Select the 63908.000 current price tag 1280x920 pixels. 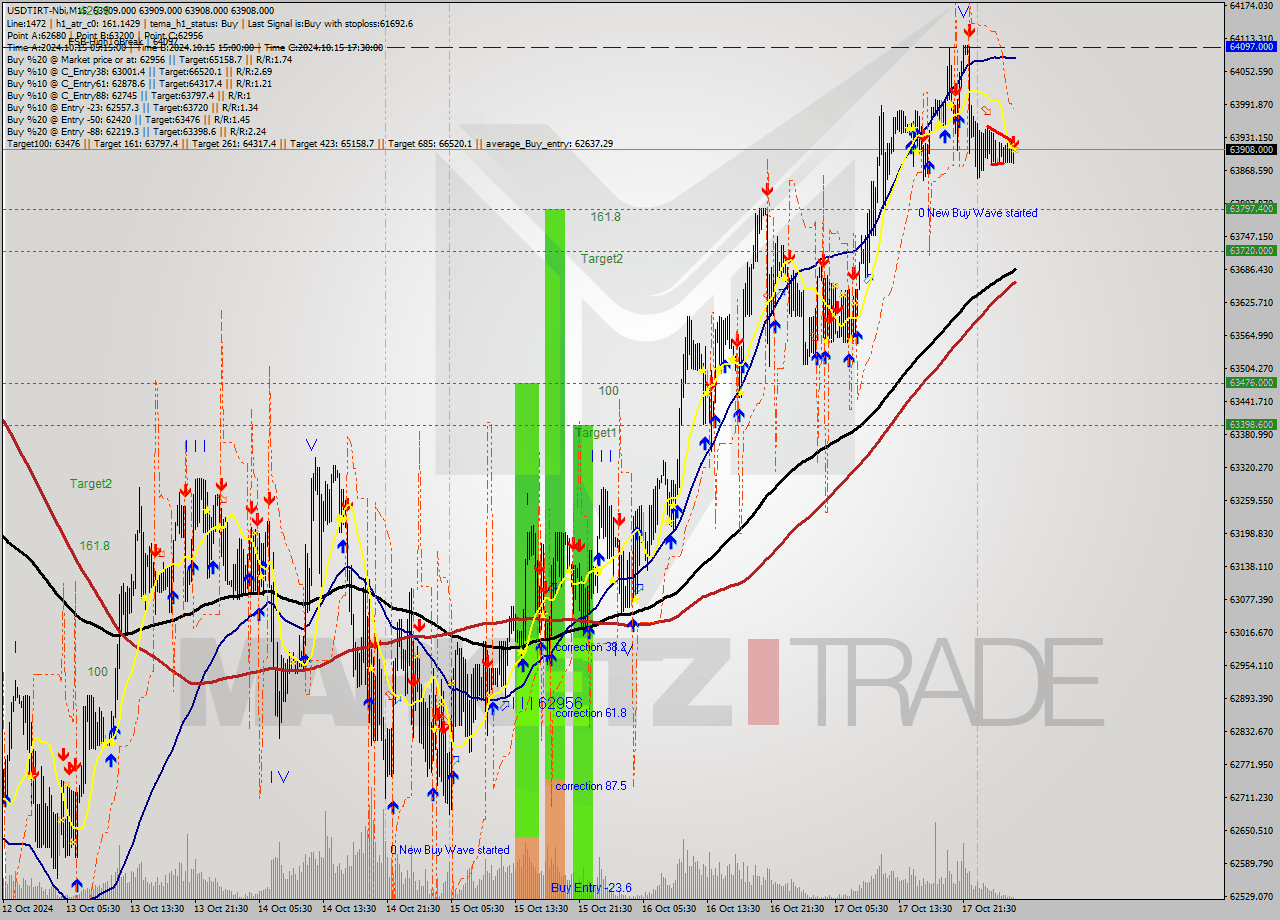coord(1250,149)
